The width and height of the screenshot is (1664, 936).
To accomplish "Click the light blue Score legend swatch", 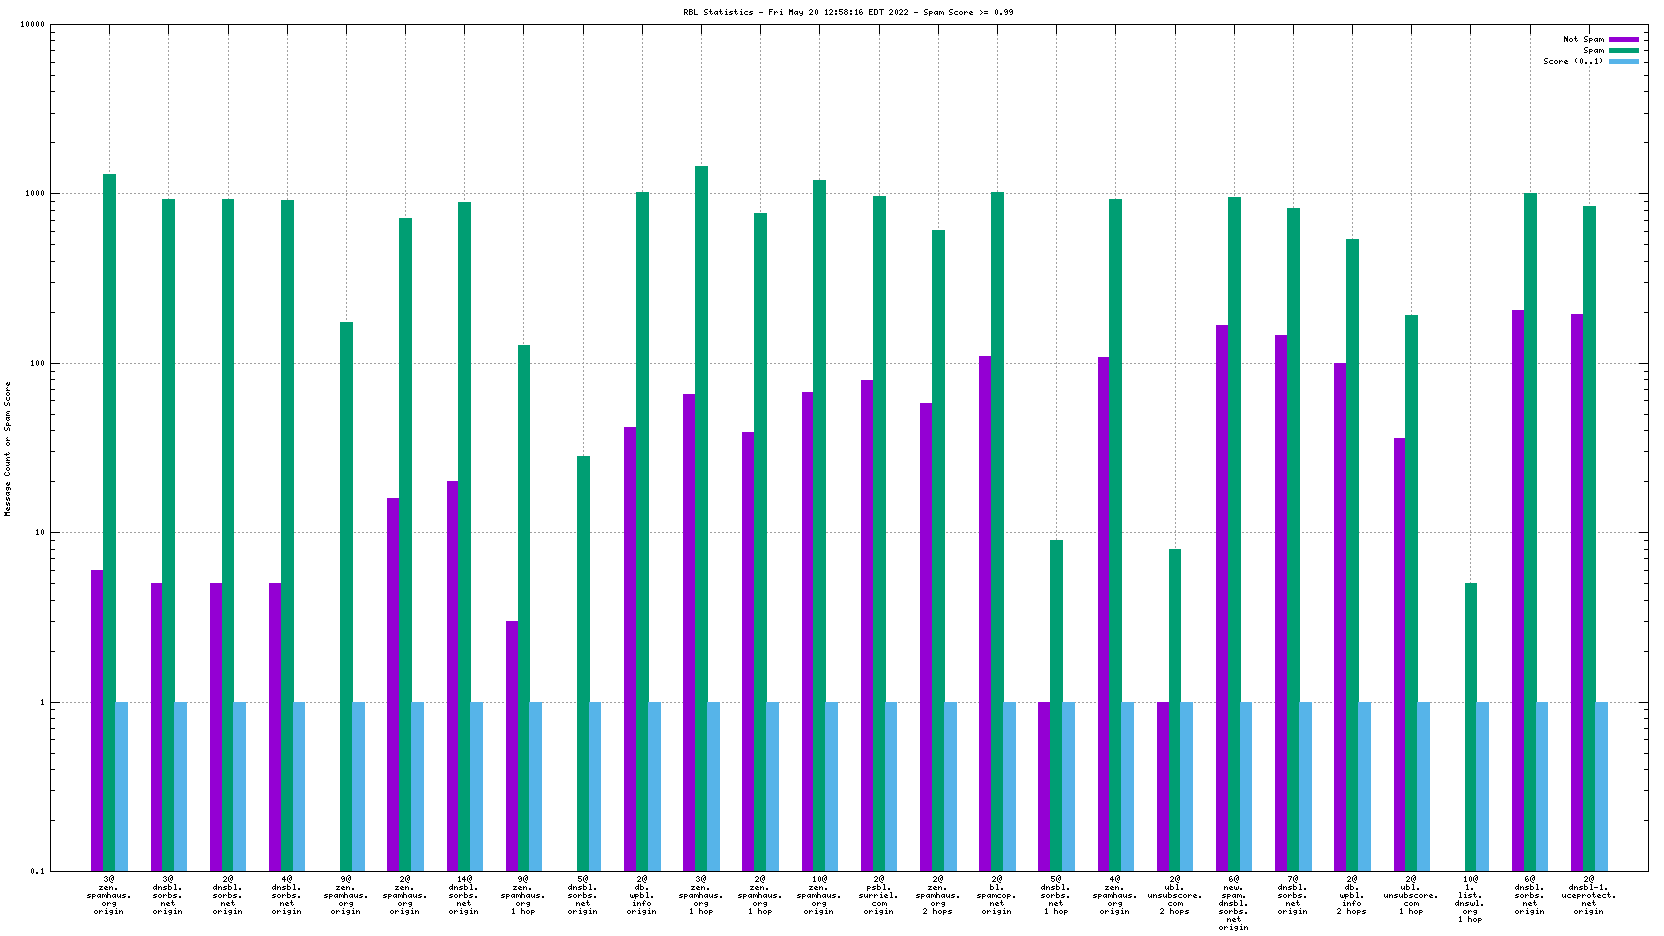I will click(x=1624, y=62).
